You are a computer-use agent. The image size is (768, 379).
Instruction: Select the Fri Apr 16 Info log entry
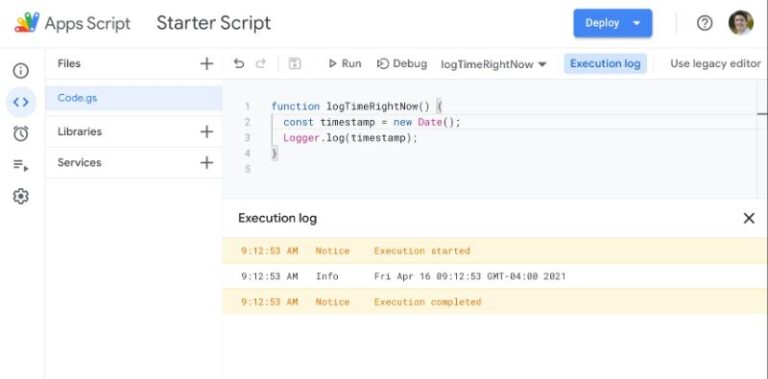[495, 276]
